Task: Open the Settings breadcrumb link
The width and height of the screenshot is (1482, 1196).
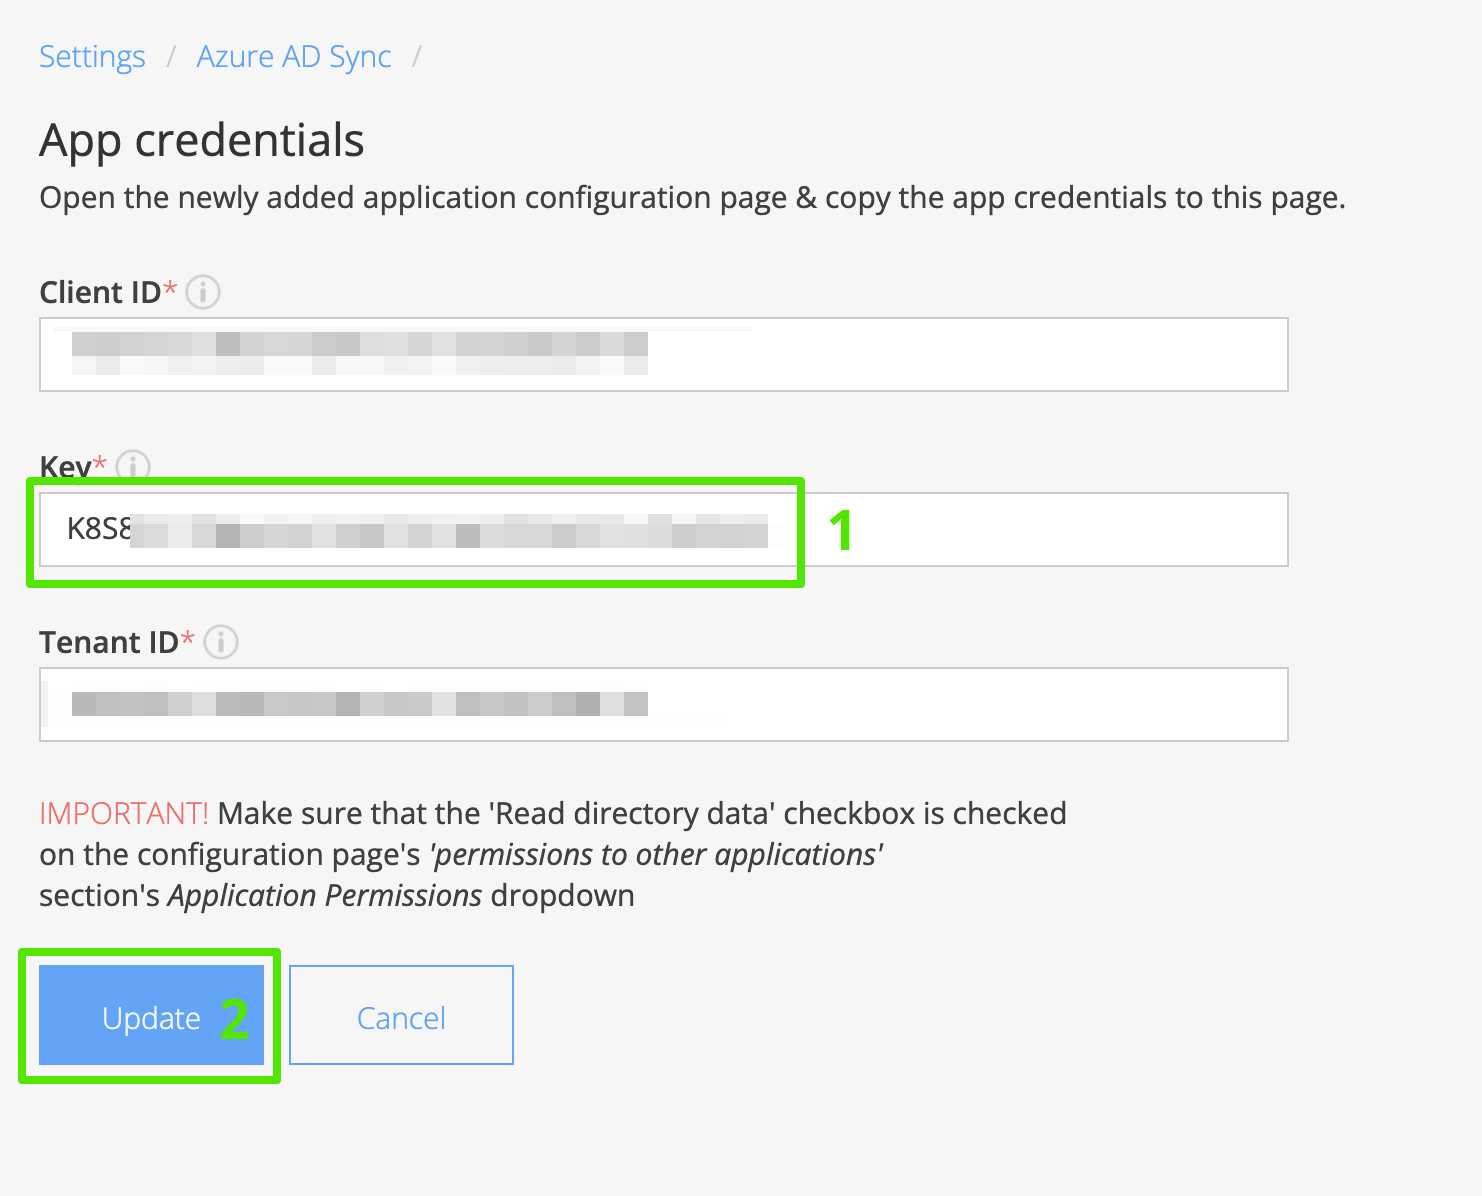Action: tap(92, 57)
